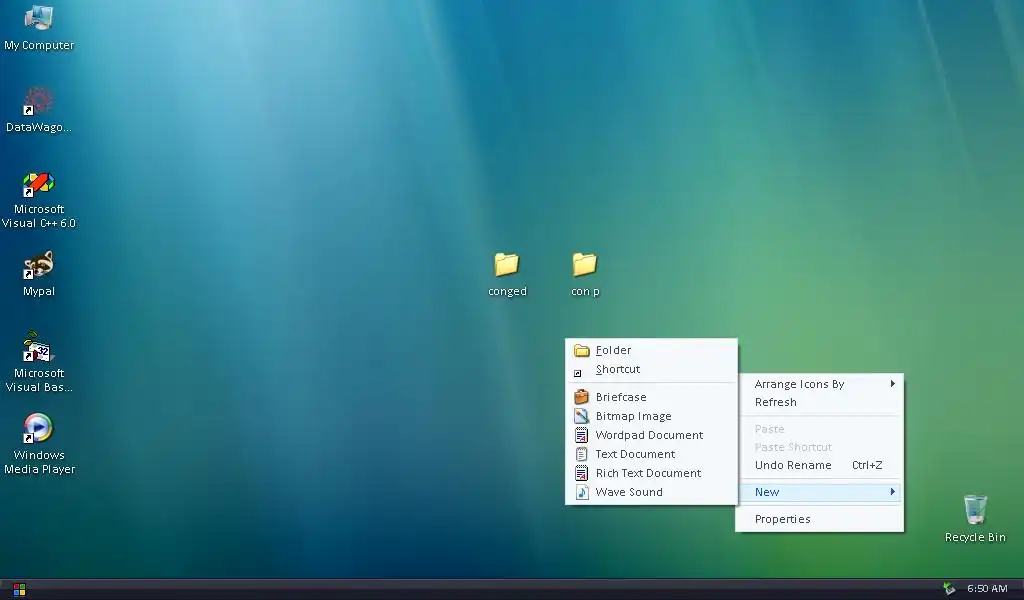Click the clock showing 6:50 AM
Screen dimensions: 1024x600
click(987, 589)
